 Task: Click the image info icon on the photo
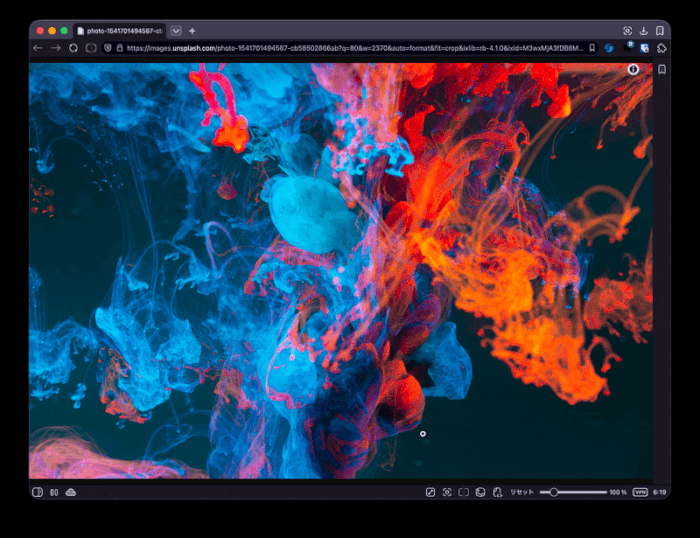click(633, 69)
